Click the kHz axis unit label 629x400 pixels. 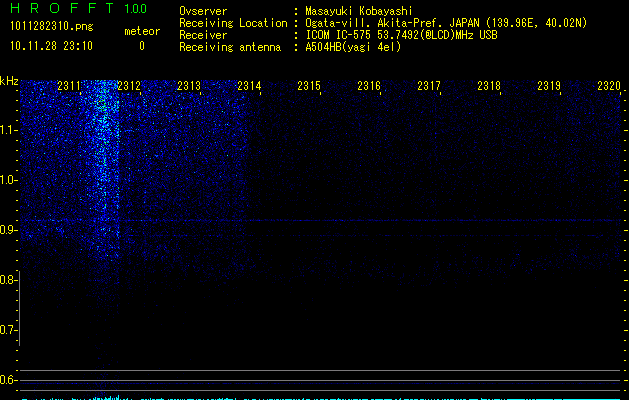[x=9, y=81]
